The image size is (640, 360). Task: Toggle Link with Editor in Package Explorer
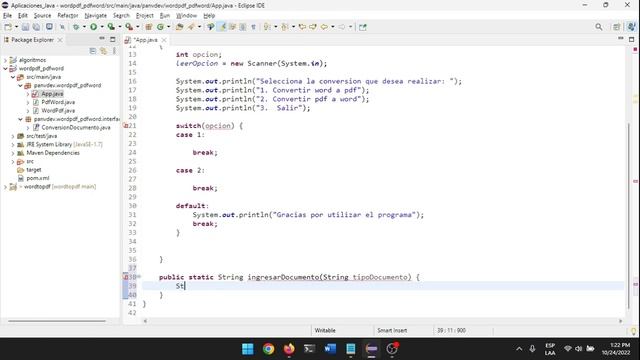[x=103, y=51]
